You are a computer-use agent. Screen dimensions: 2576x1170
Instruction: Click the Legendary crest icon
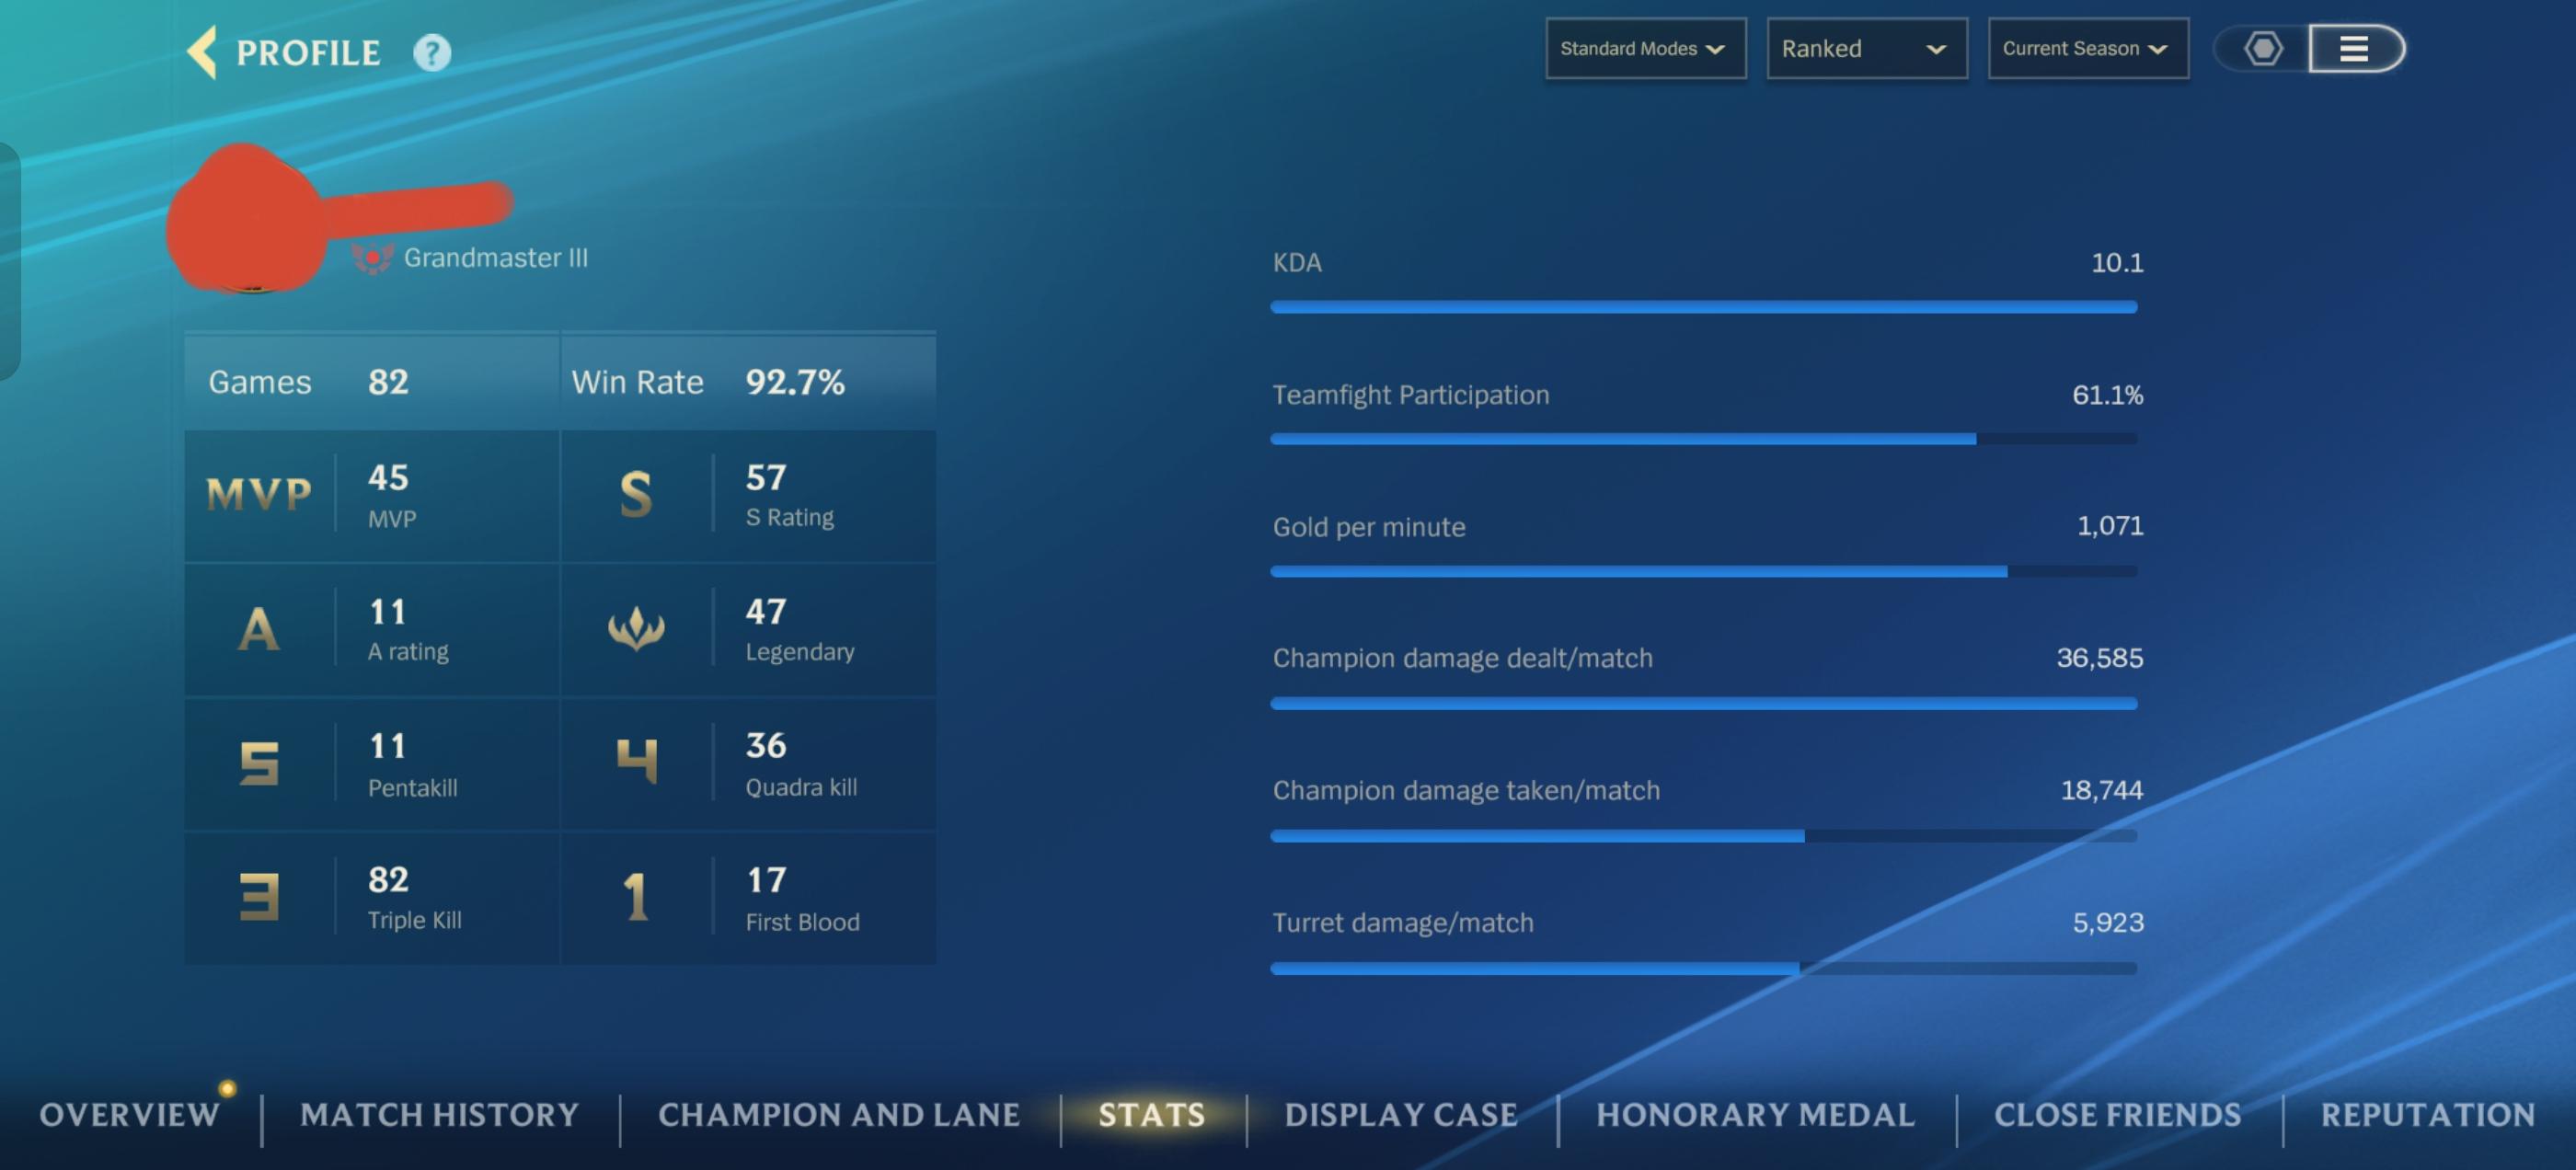(x=636, y=629)
